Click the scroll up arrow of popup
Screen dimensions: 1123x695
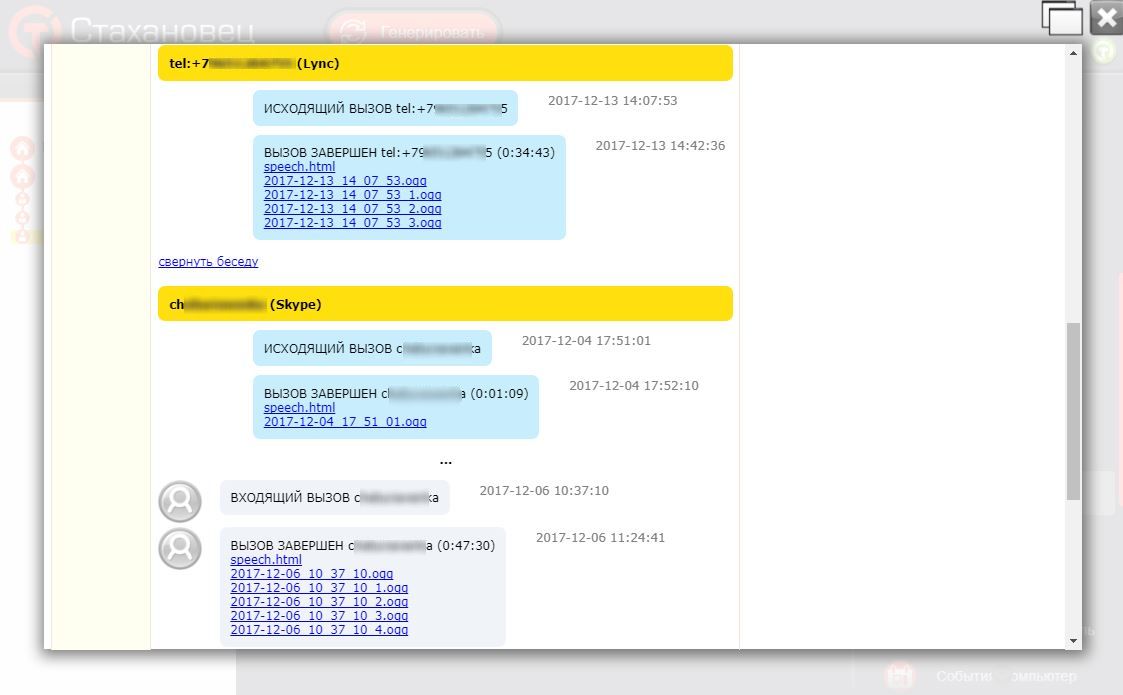coord(1073,54)
